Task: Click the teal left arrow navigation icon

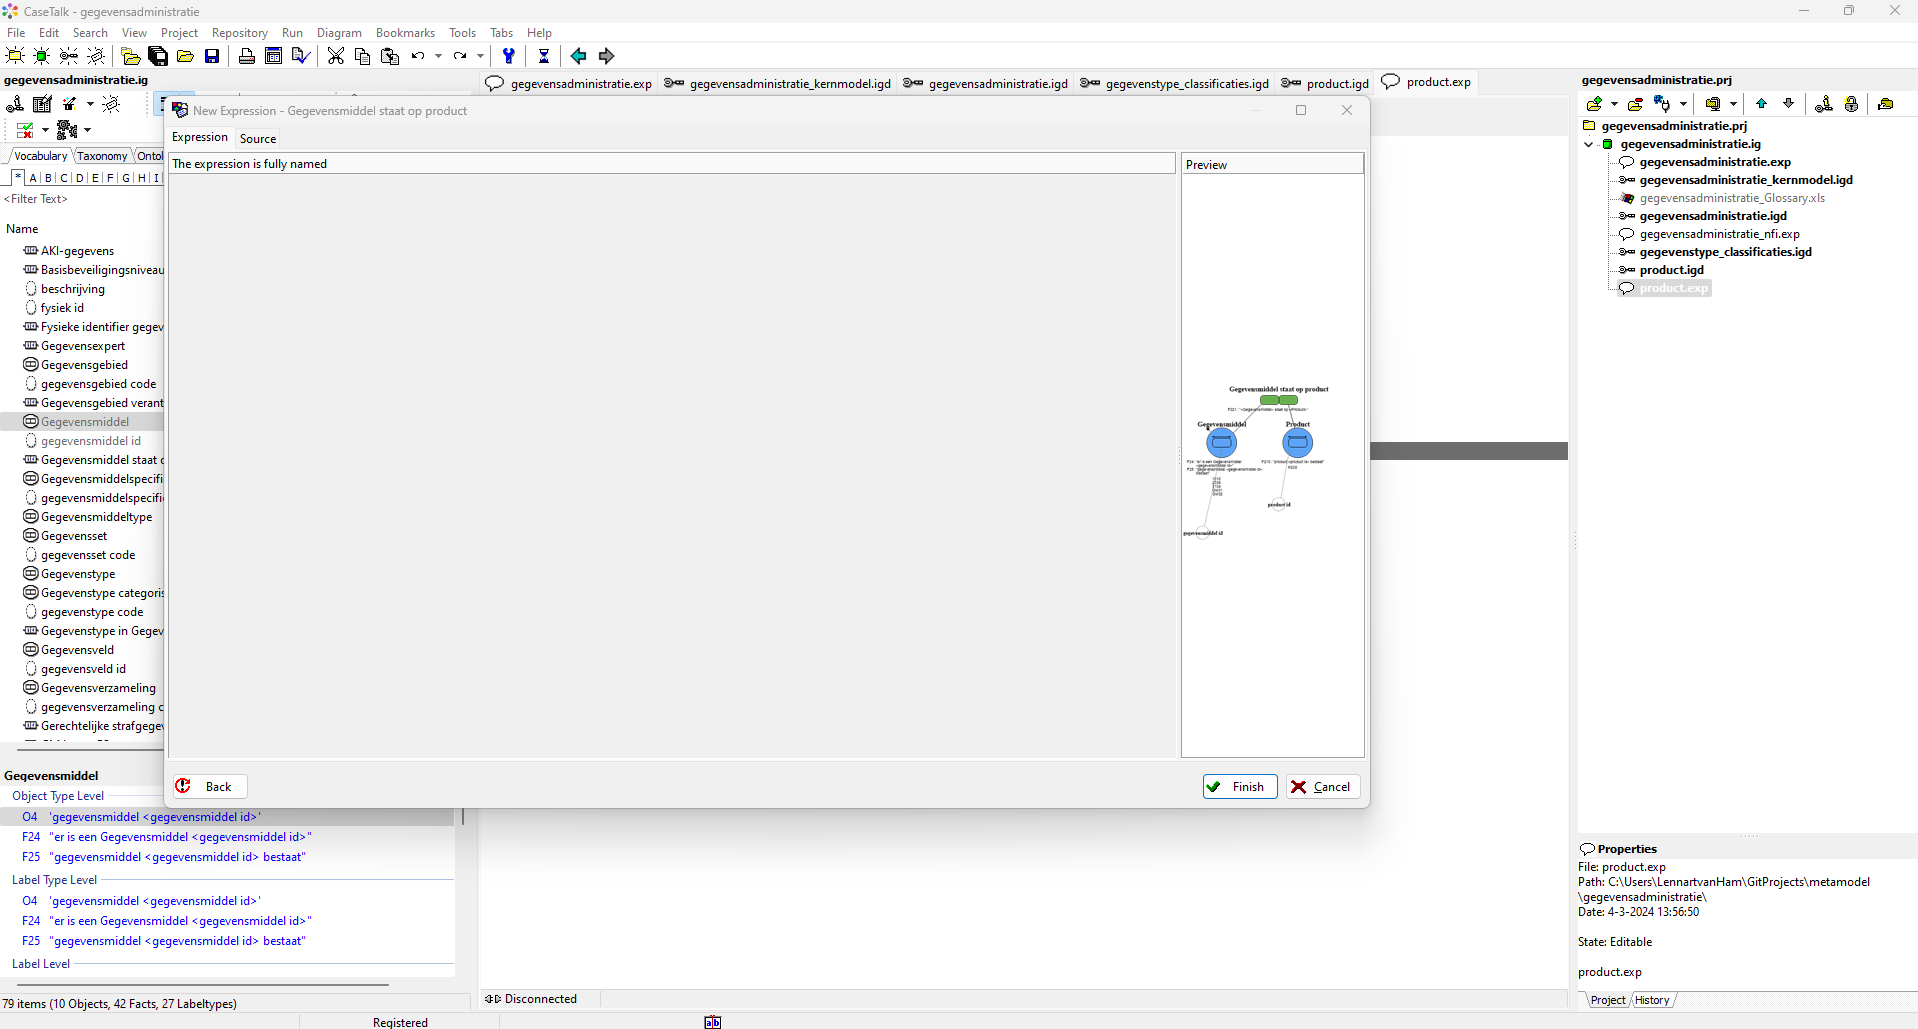Action: pos(578,56)
